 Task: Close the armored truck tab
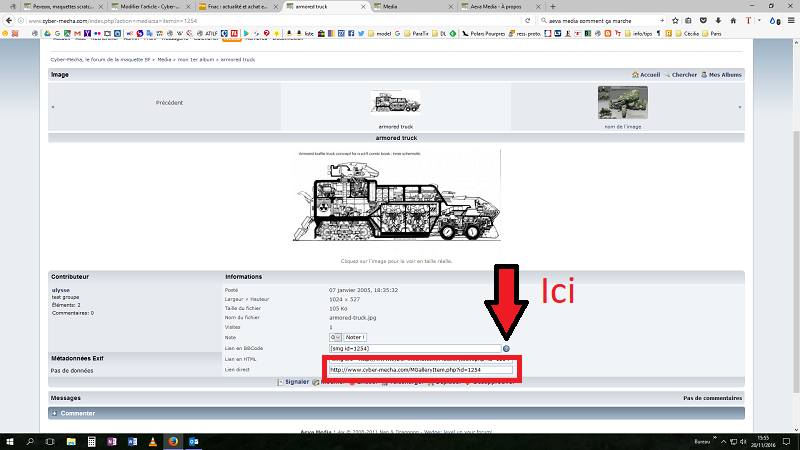pyautogui.click(x=363, y=7)
